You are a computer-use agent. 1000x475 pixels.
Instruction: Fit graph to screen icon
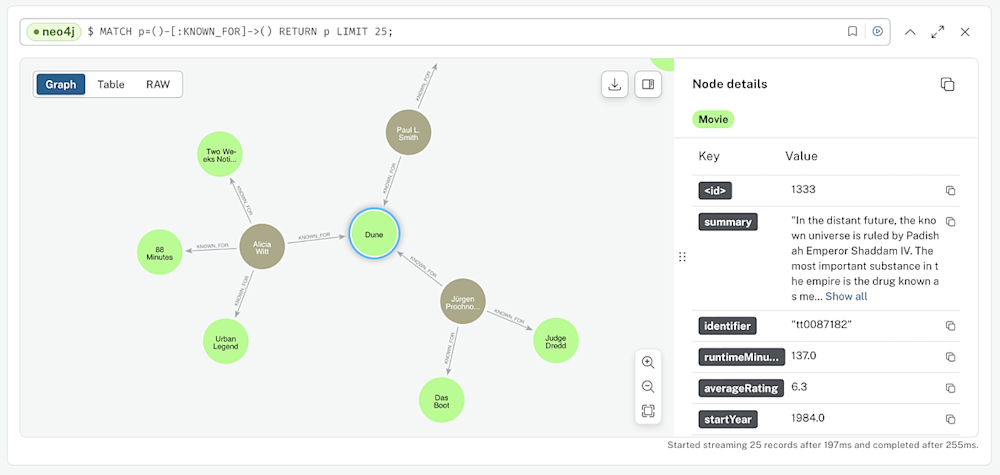coord(648,411)
